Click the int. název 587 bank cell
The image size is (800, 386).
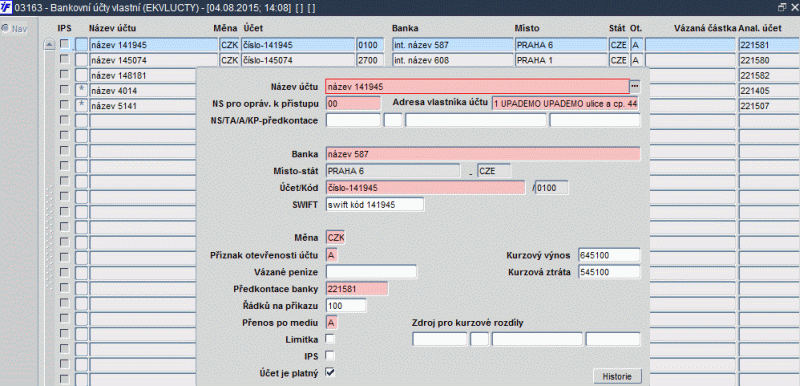point(453,45)
